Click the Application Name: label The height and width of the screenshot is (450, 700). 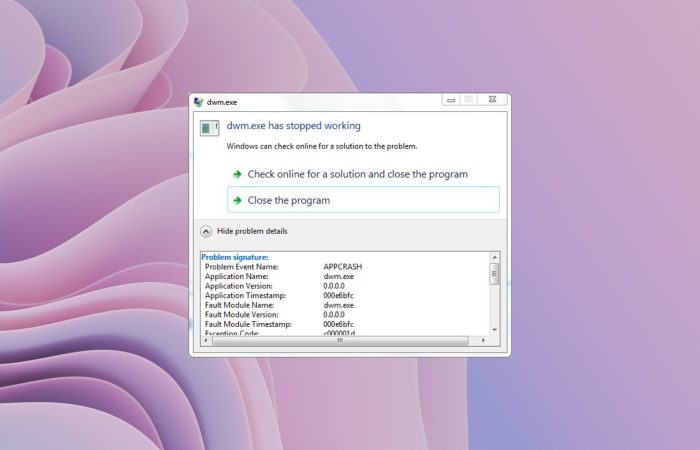tap(237, 276)
